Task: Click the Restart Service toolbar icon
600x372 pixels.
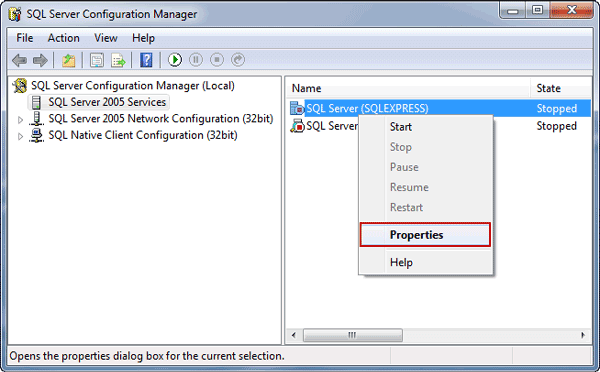Action: pyautogui.click(x=238, y=60)
